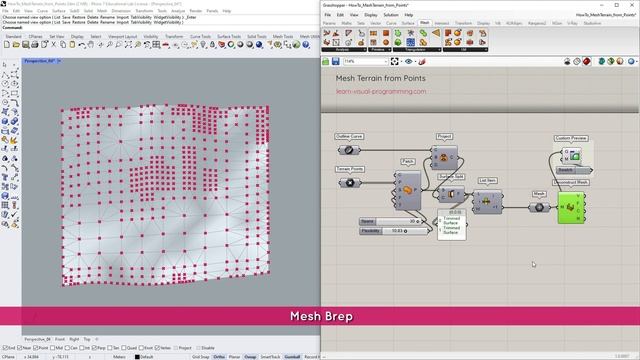Switch to the Mesh Tools toolbar tab in Rhino
The width and height of the screenshot is (640, 360).
(283, 37)
